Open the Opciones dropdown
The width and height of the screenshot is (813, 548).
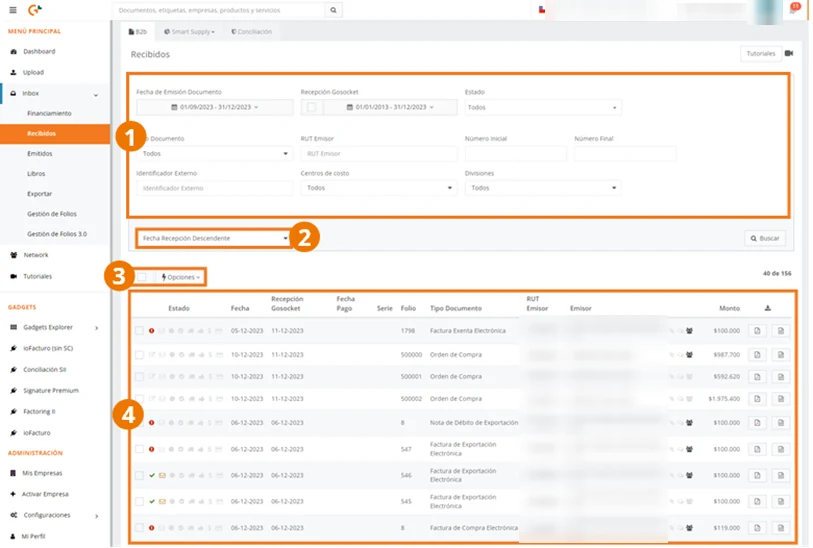click(x=181, y=277)
